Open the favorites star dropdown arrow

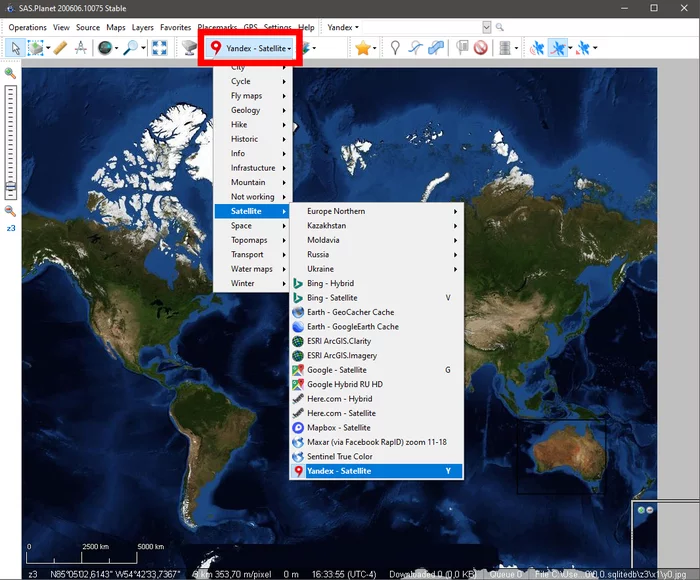point(375,48)
